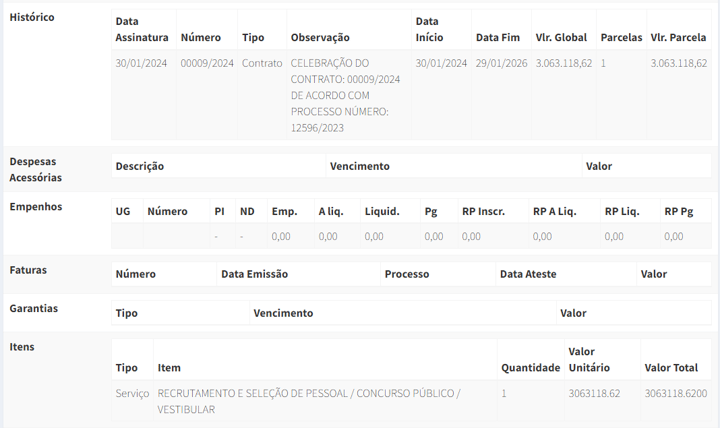Click the Liquid. column header in Empenhos
The width and height of the screenshot is (720, 428).
tap(382, 212)
